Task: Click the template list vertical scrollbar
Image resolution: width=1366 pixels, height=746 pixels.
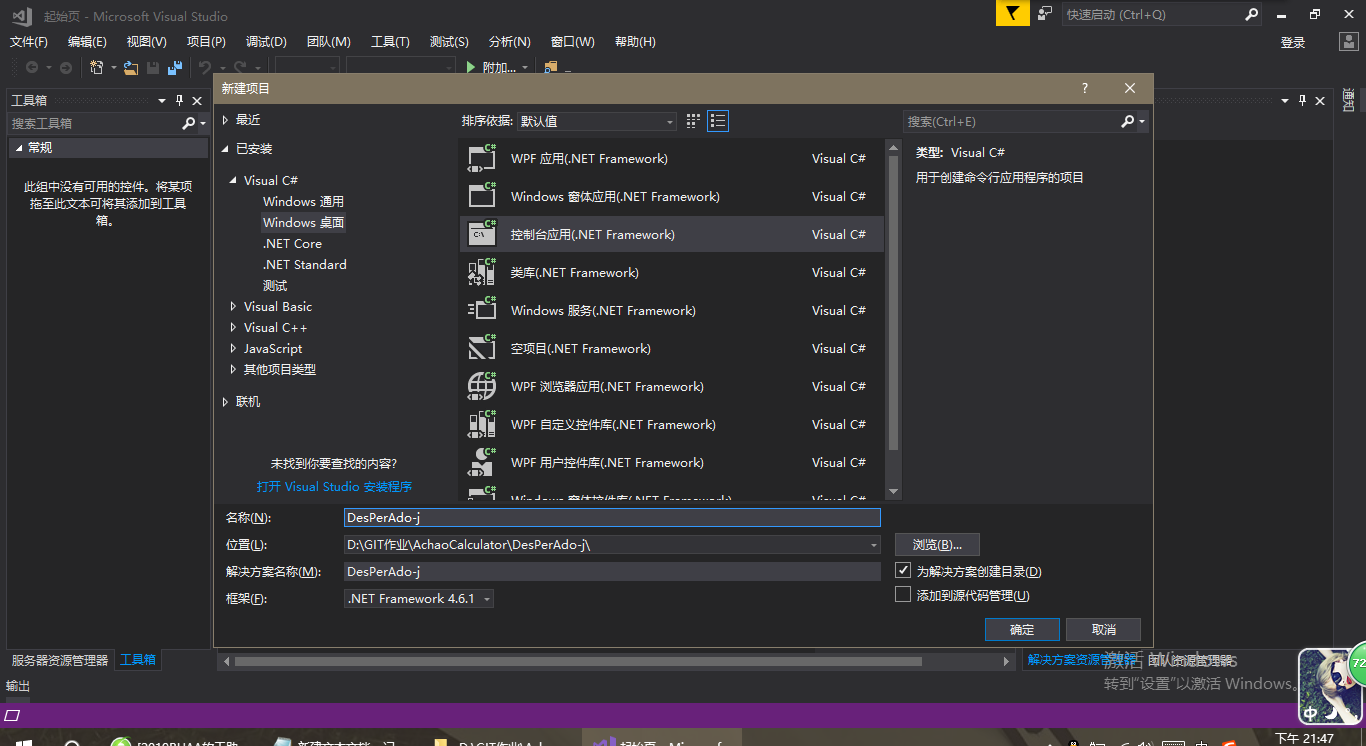Action: (x=894, y=305)
